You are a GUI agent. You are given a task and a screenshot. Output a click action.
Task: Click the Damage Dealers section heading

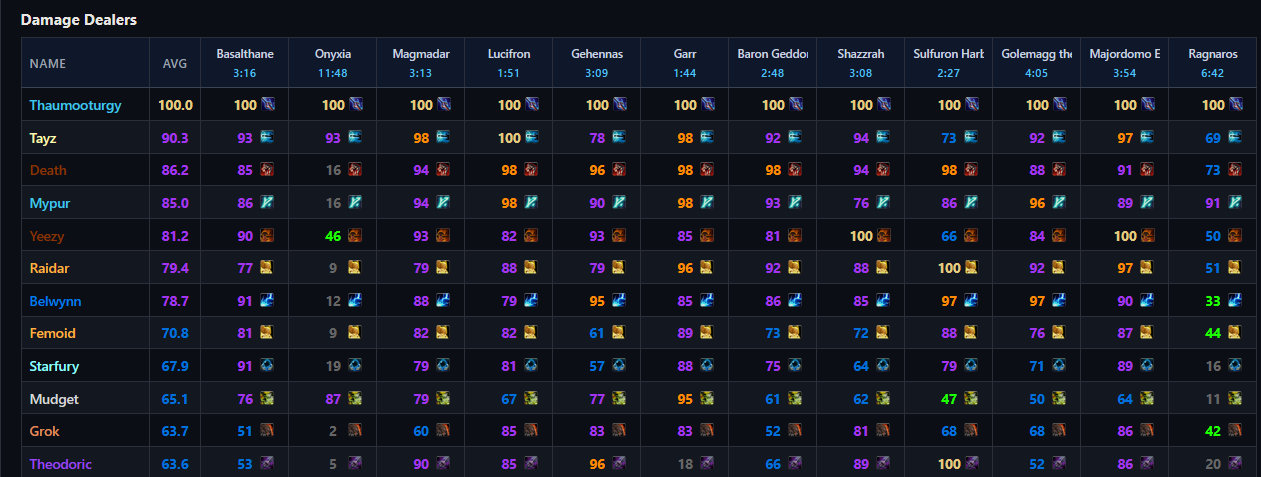(x=79, y=19)
